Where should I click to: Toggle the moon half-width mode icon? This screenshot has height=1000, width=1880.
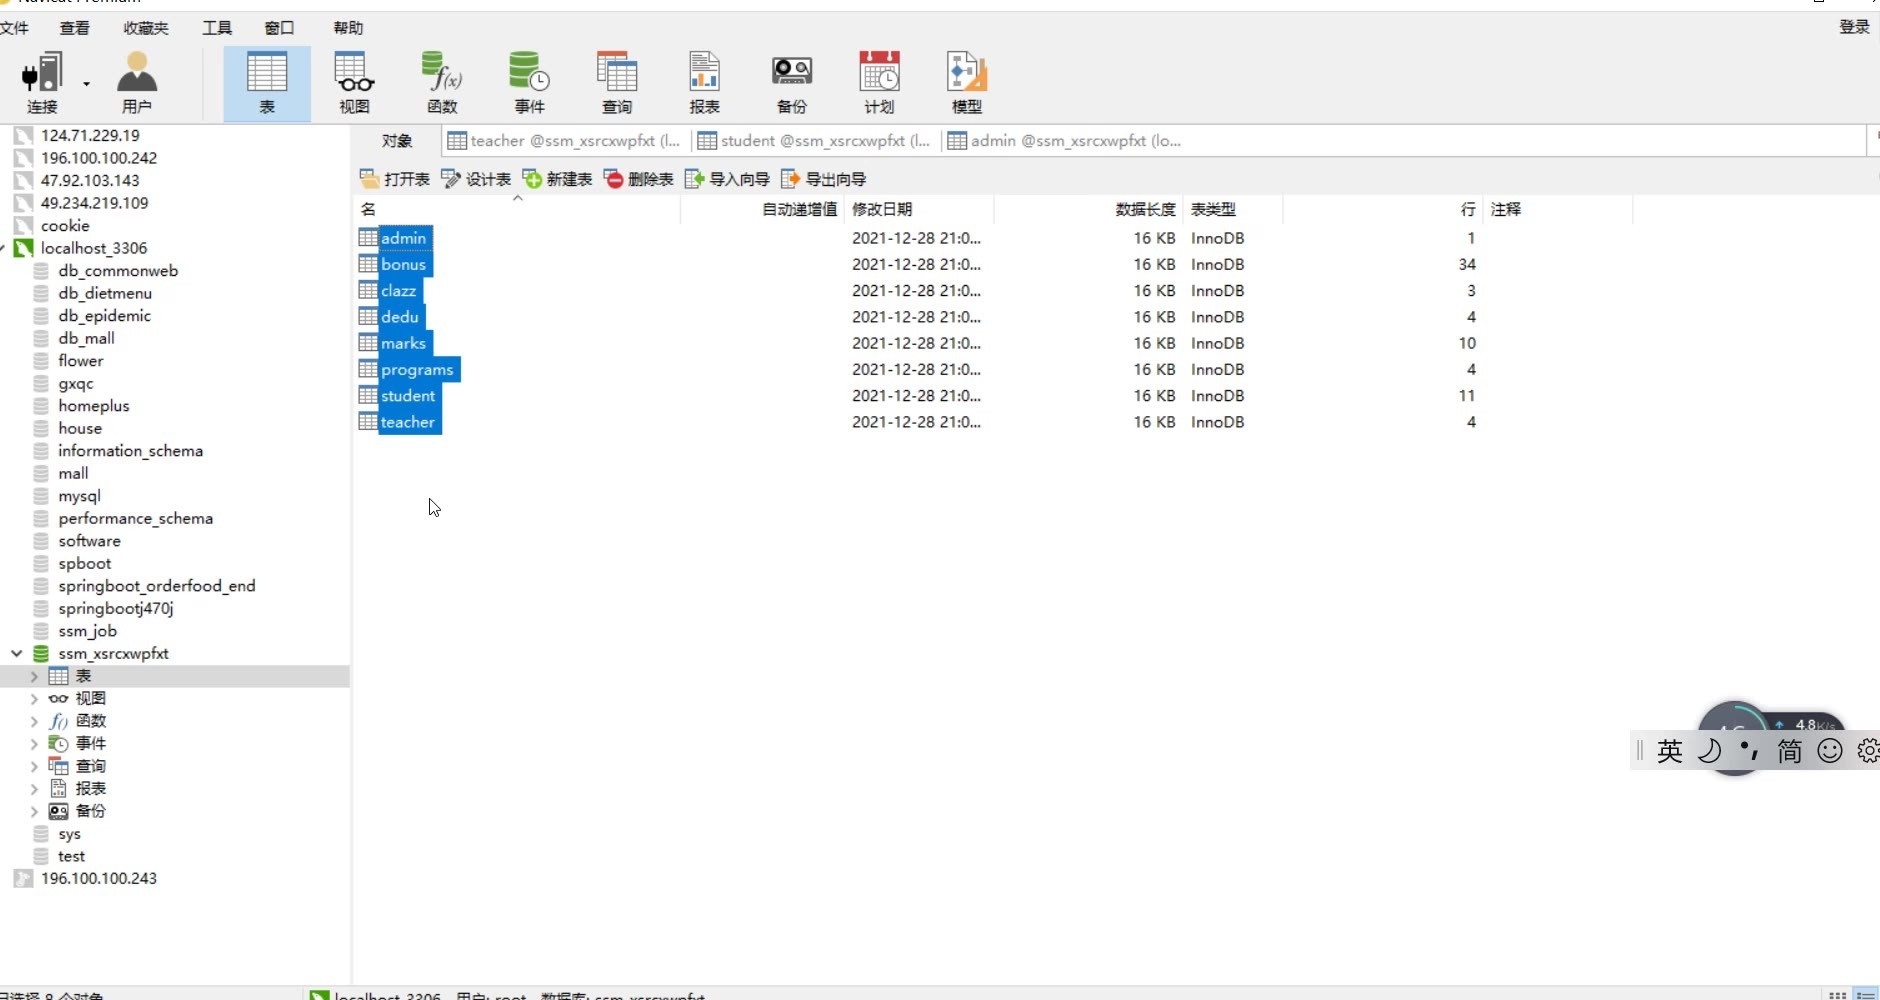click(1710, 751)
